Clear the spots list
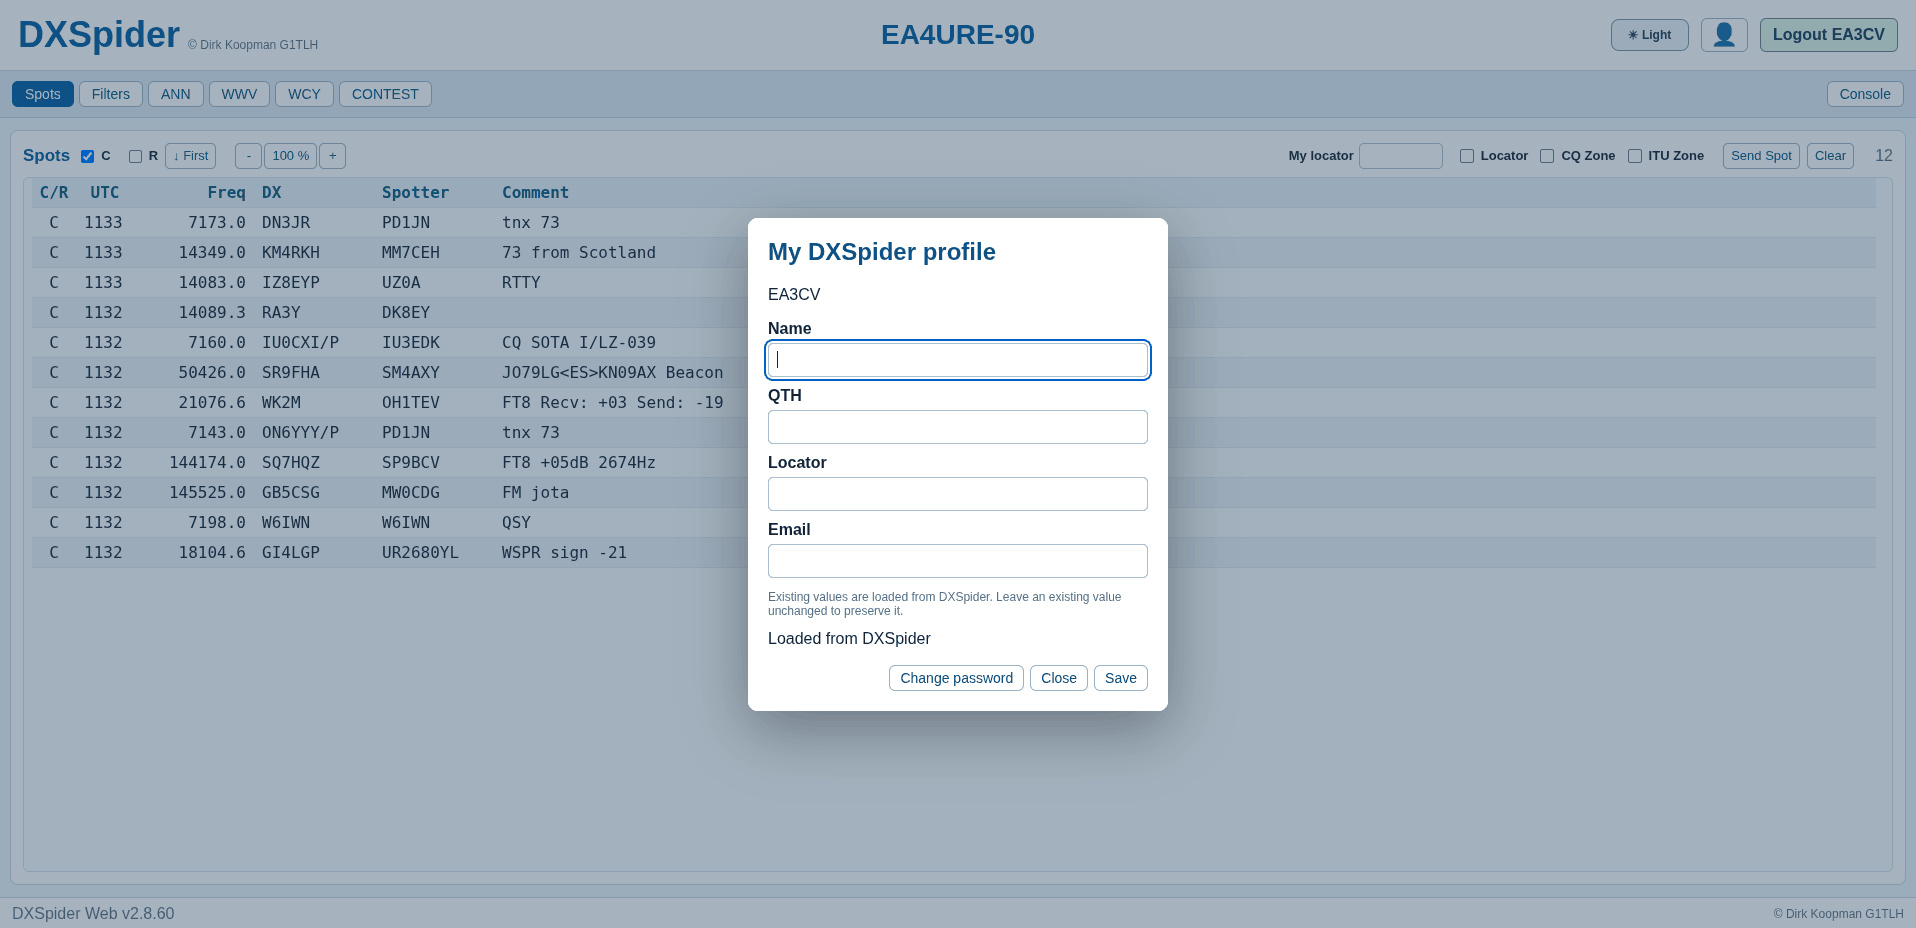The image size is (1916, 928). point(1830,156)
